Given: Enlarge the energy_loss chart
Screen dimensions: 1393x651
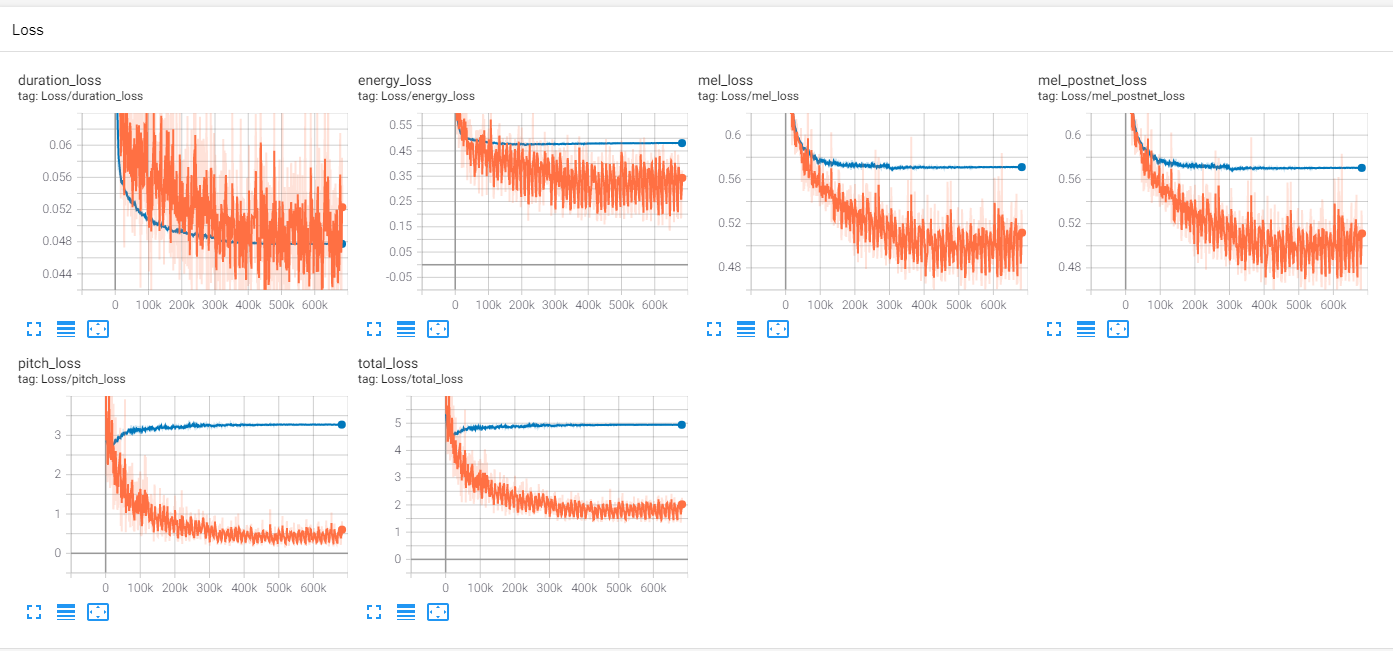Looking at the screenshot, I should pos(374,329).
